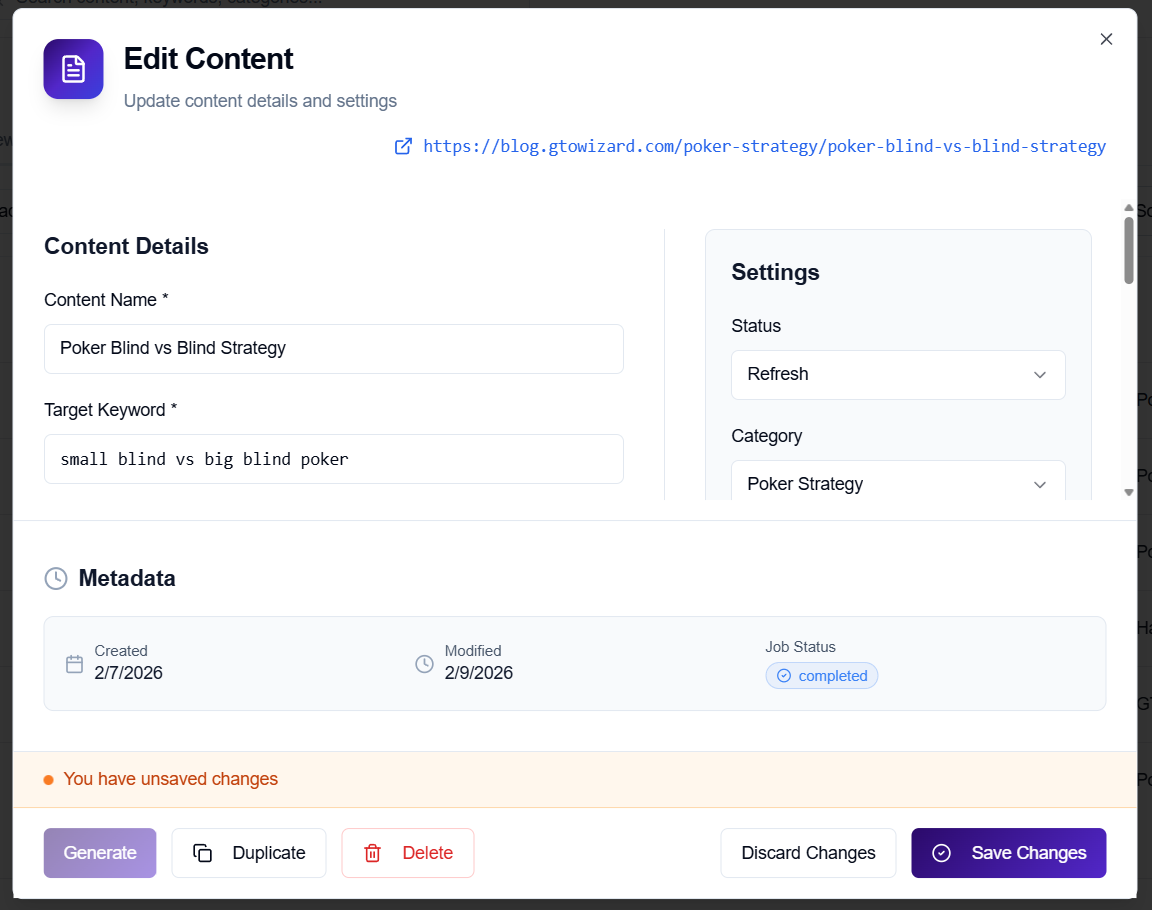Select the Content Name input field

click(333, 348)
